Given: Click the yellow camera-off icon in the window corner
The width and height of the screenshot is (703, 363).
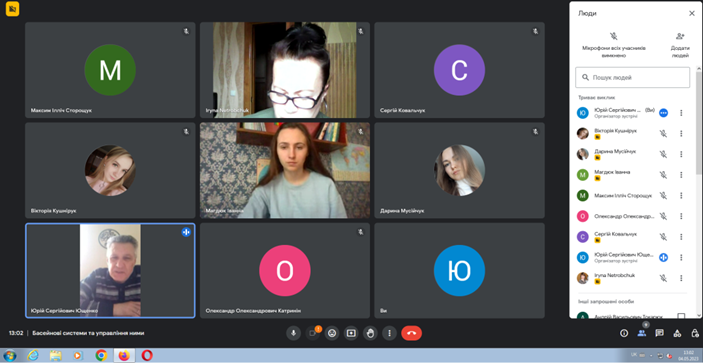Looking at the screenshot, I should (x=12, y=9).
